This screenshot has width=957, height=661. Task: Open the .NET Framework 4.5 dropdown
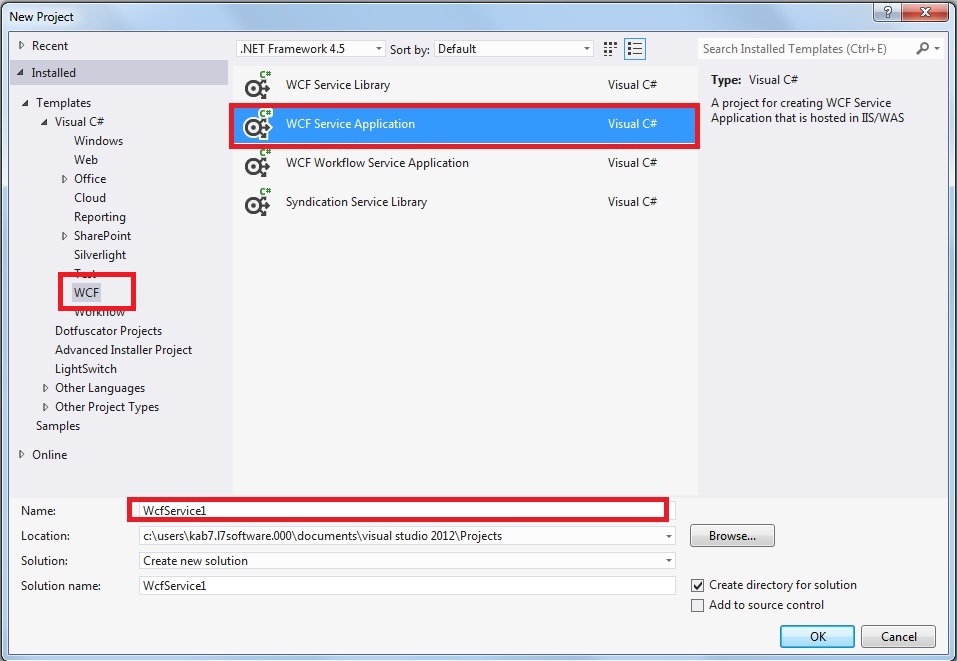311,49
